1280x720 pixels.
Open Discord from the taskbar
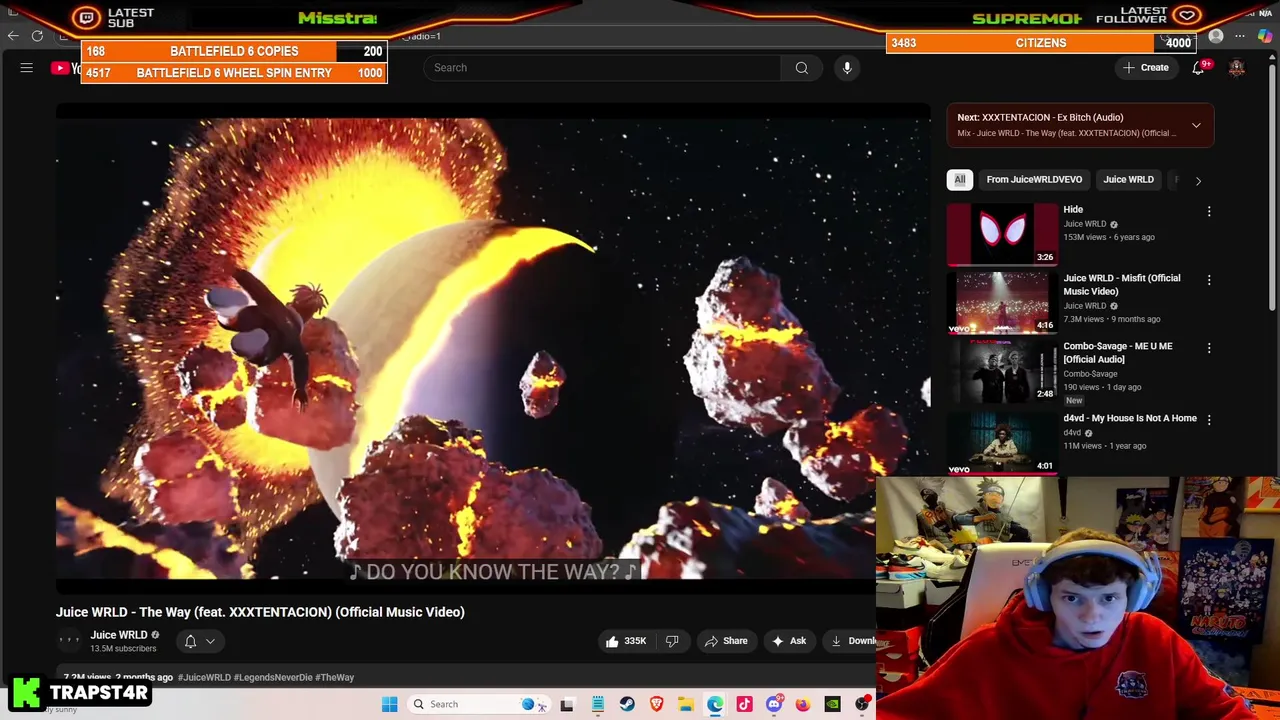click(x=774, y=704)
